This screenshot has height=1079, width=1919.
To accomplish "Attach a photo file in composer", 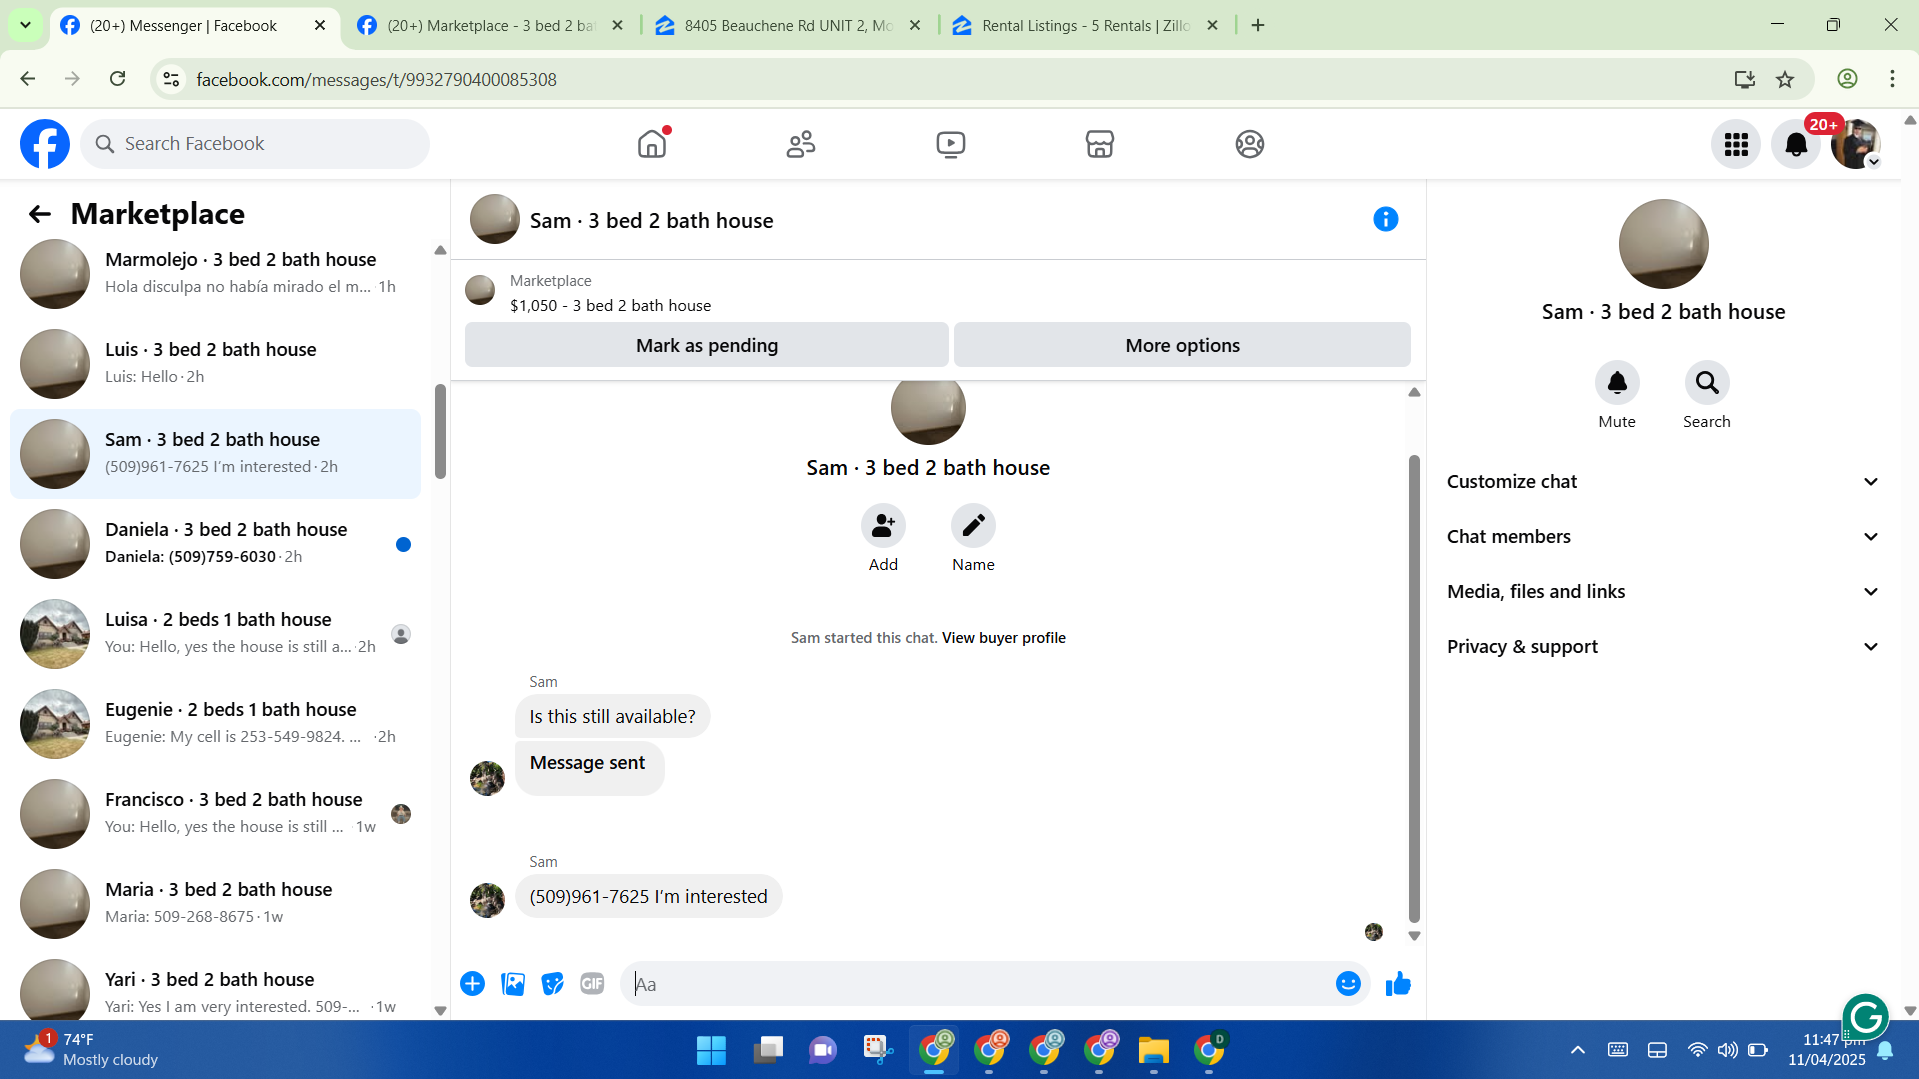I will tap(513, 984).
